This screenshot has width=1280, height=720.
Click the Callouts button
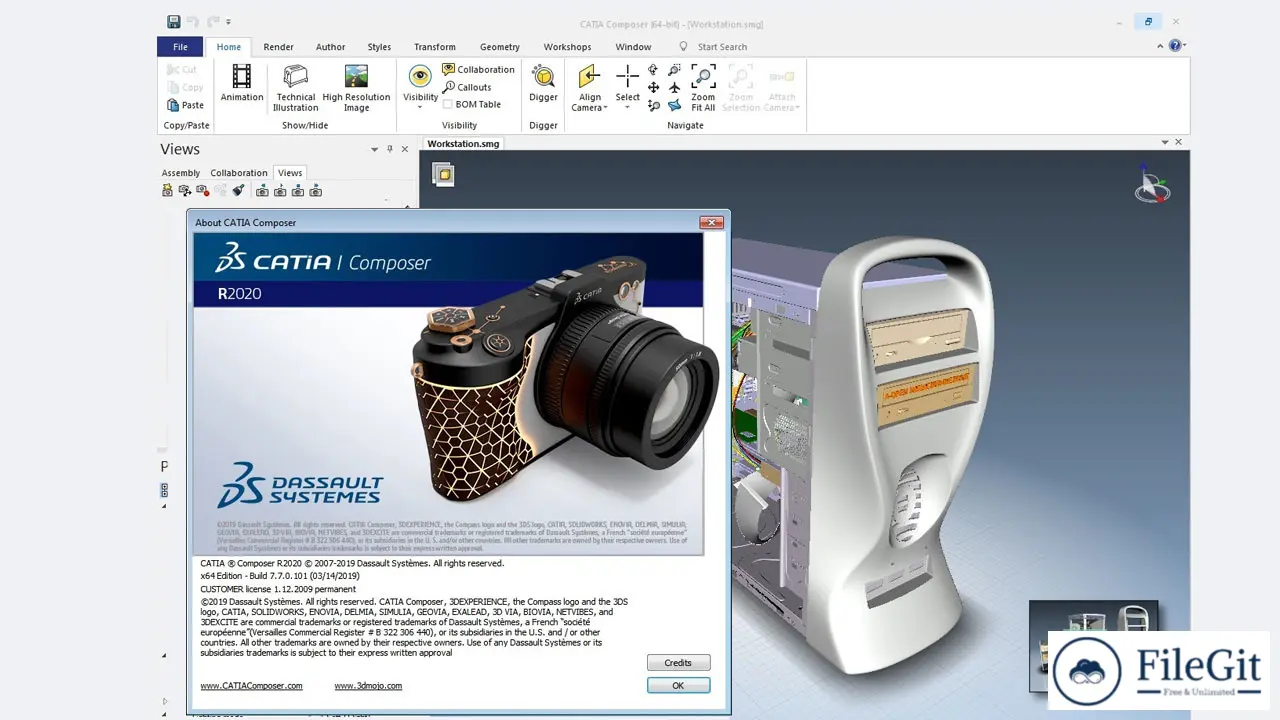pos(467,87)
